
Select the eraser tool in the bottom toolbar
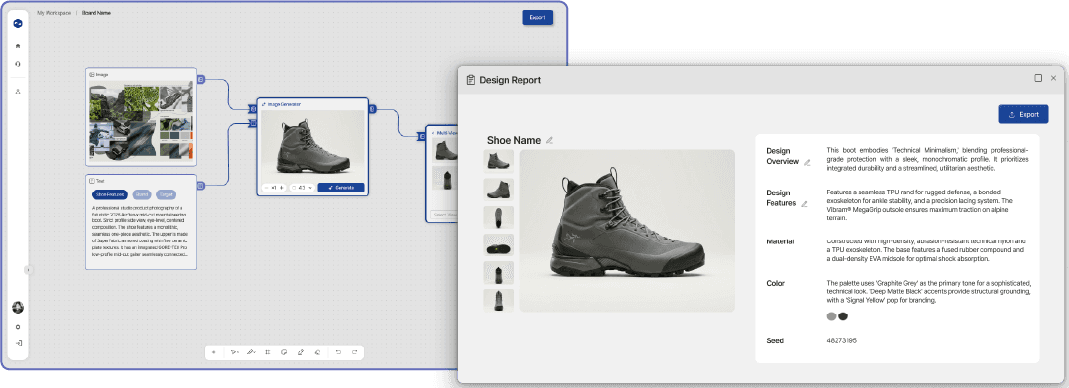317,352
